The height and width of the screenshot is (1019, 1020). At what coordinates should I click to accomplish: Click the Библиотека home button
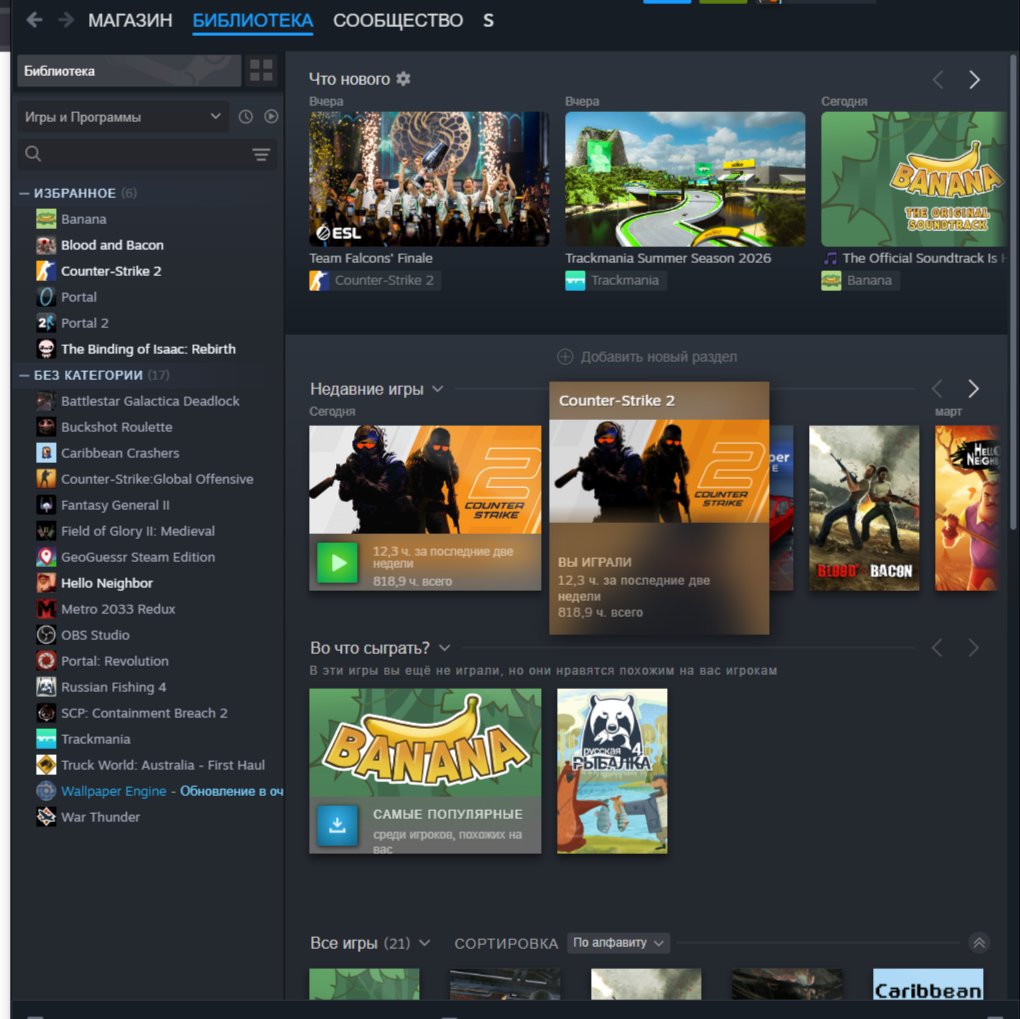[x=129, y=70]
